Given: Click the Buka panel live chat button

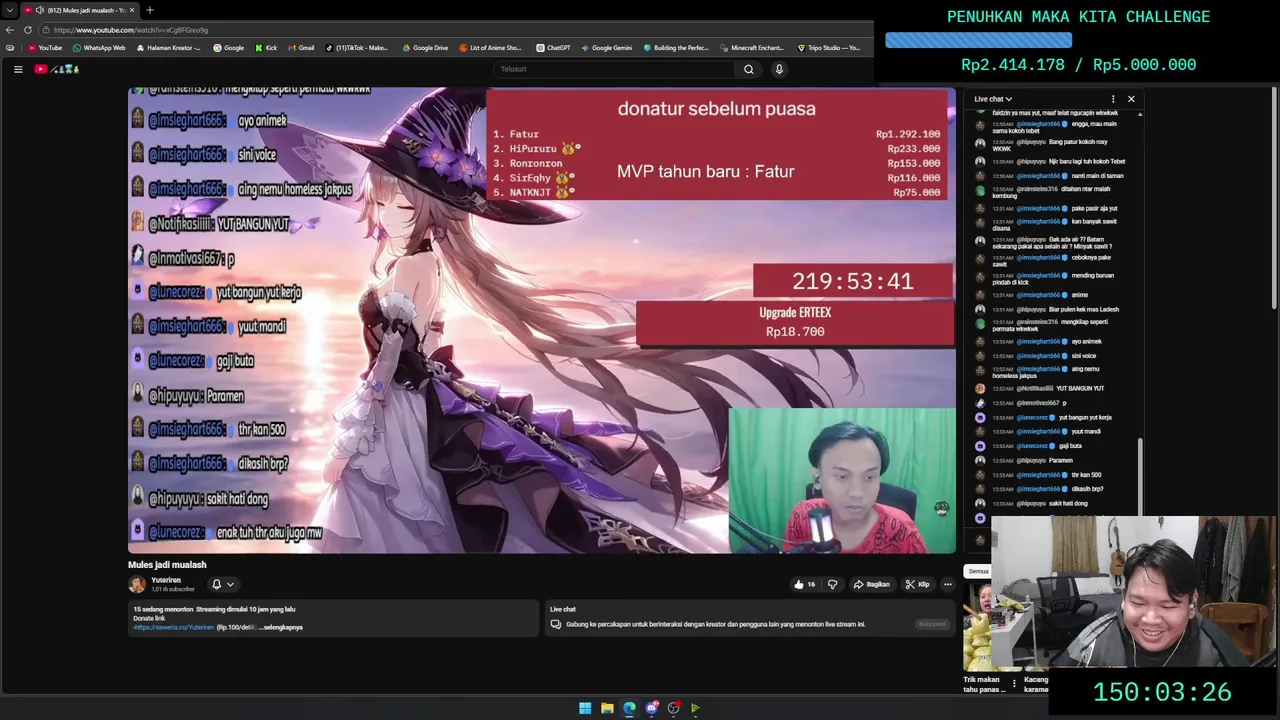Looking at the screenshot, I should coord(932,624).
